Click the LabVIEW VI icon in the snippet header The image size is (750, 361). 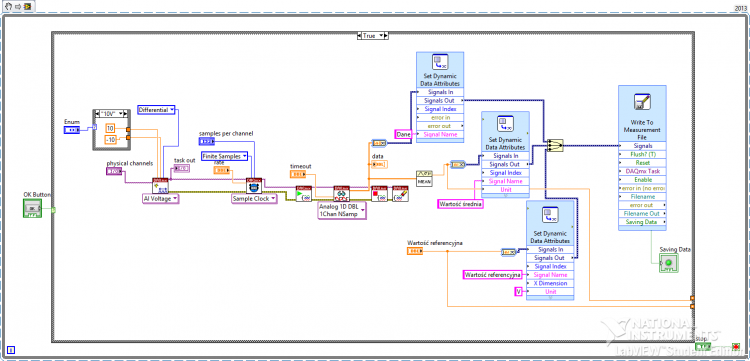[26, 7]
